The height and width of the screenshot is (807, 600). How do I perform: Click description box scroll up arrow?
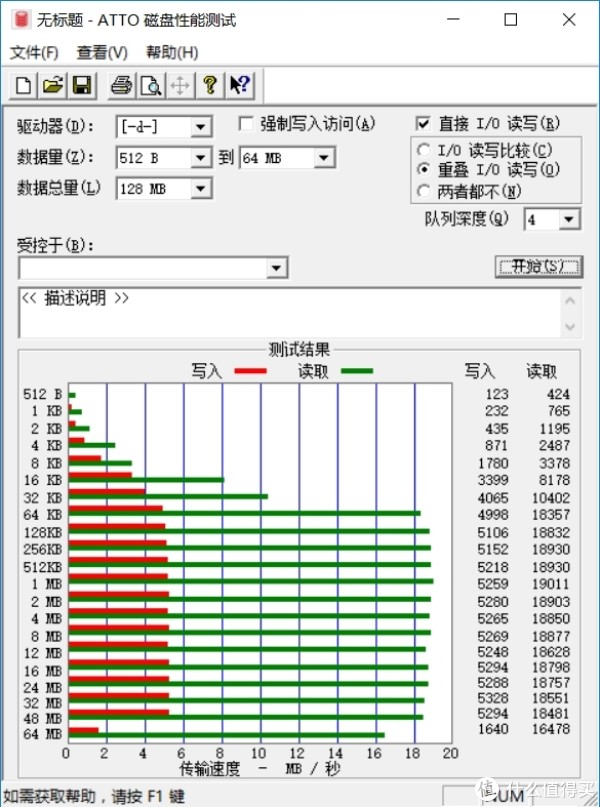(570, 301)
